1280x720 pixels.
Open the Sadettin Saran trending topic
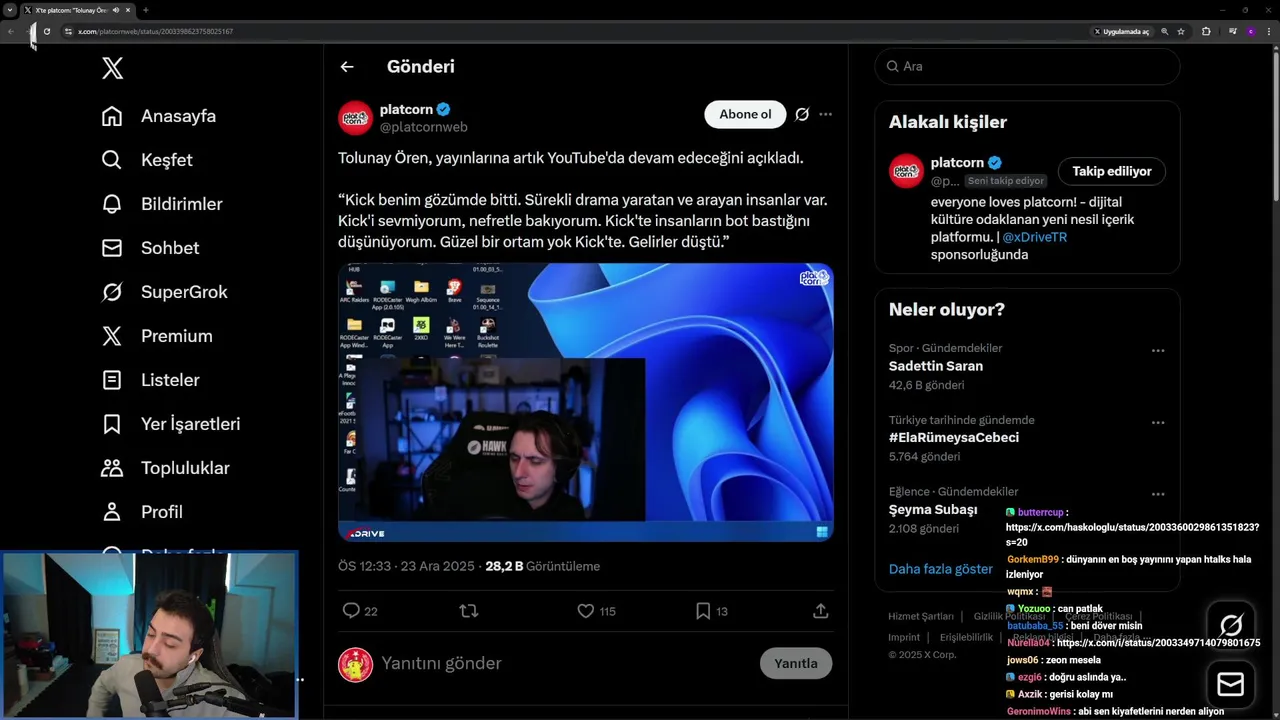pos(936,366)
